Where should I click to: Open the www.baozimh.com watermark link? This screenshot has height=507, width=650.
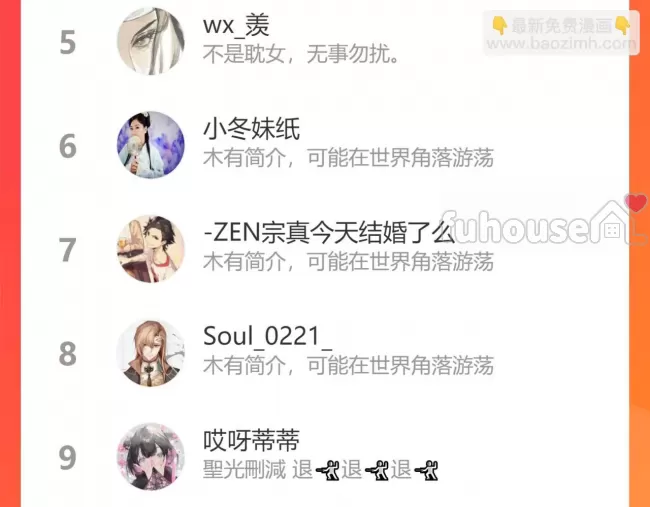click(x=560, y=44)
